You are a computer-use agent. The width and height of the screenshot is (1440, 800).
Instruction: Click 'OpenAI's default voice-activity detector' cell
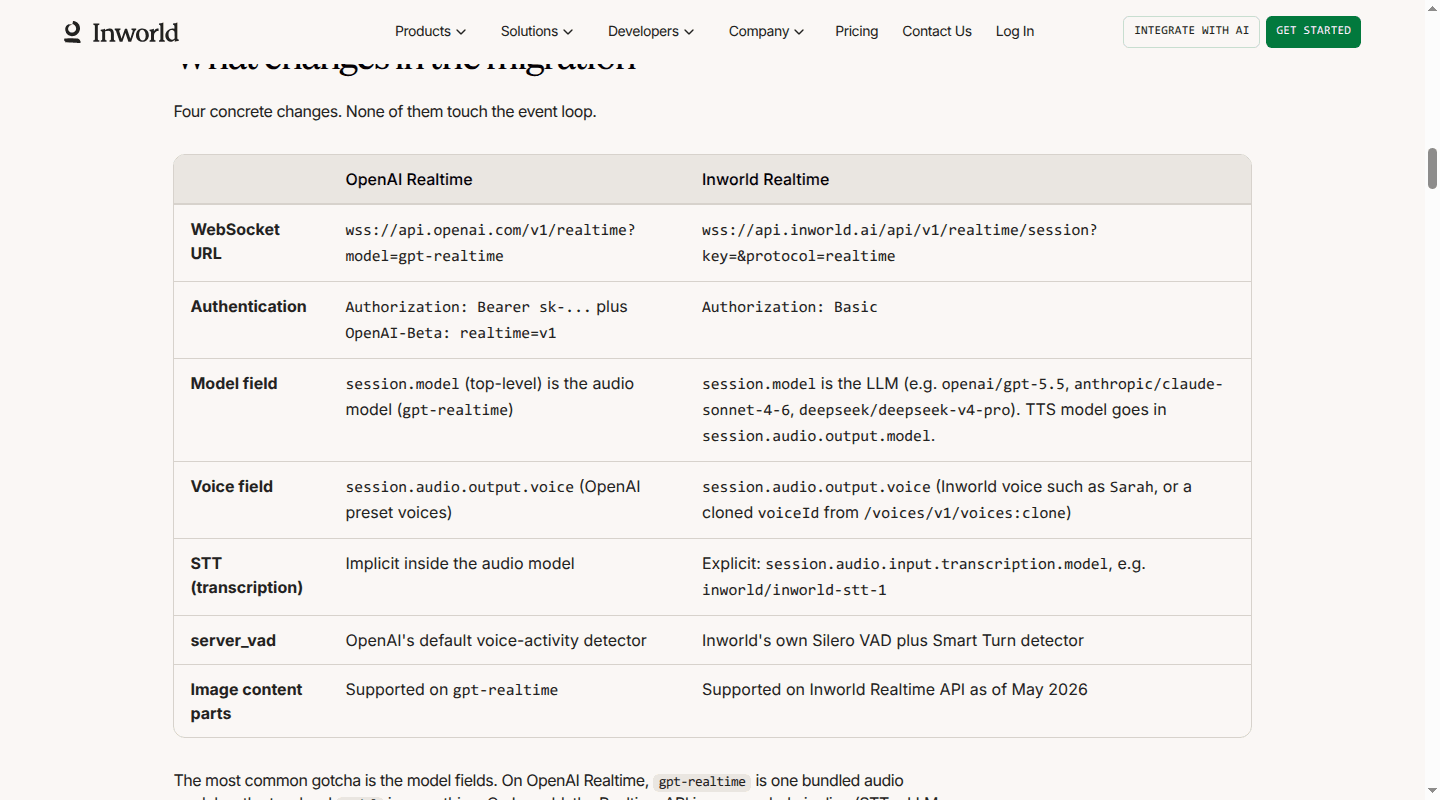click(496, 641)
